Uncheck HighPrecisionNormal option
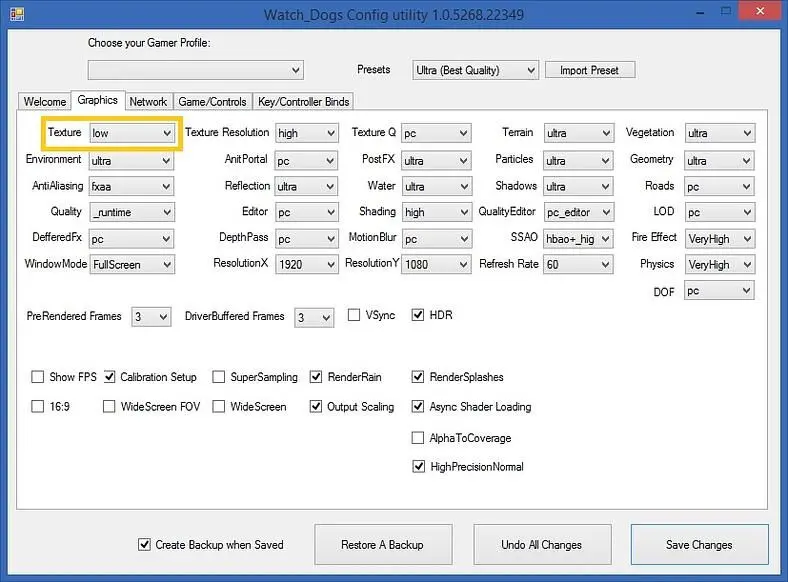 418,466
